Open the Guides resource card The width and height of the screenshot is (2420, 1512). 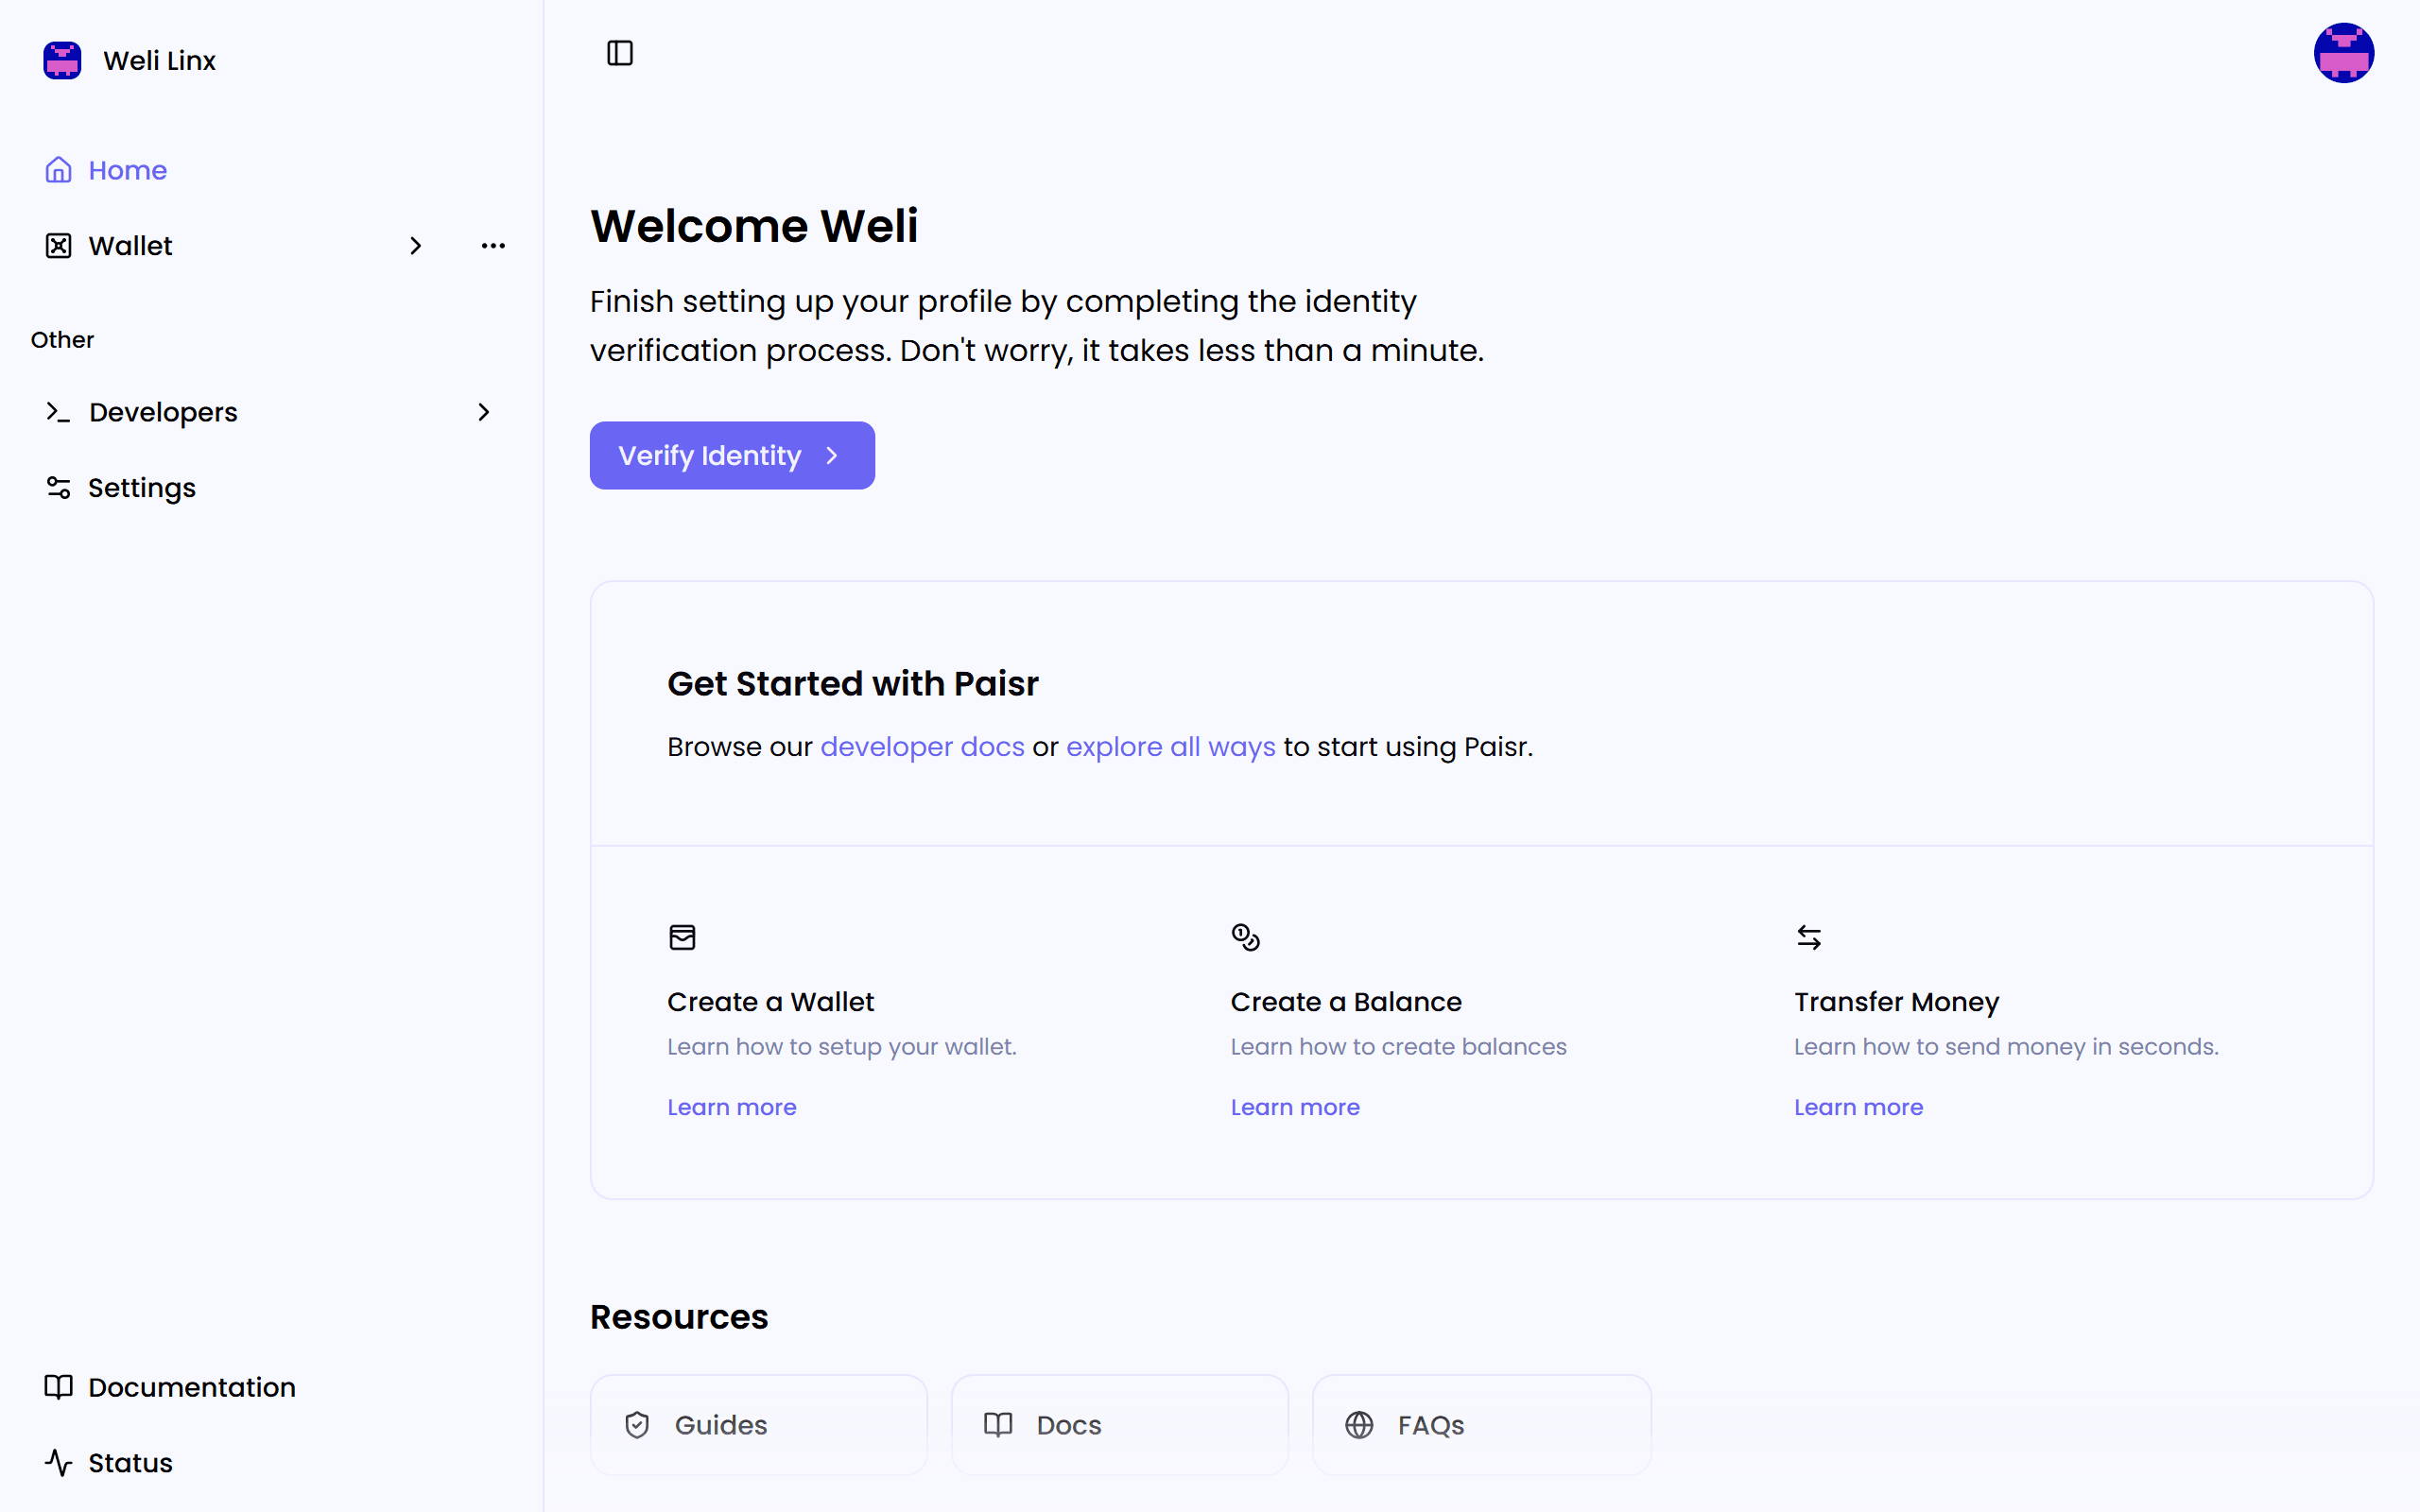pyautogui.click(x=758, y=1425)
